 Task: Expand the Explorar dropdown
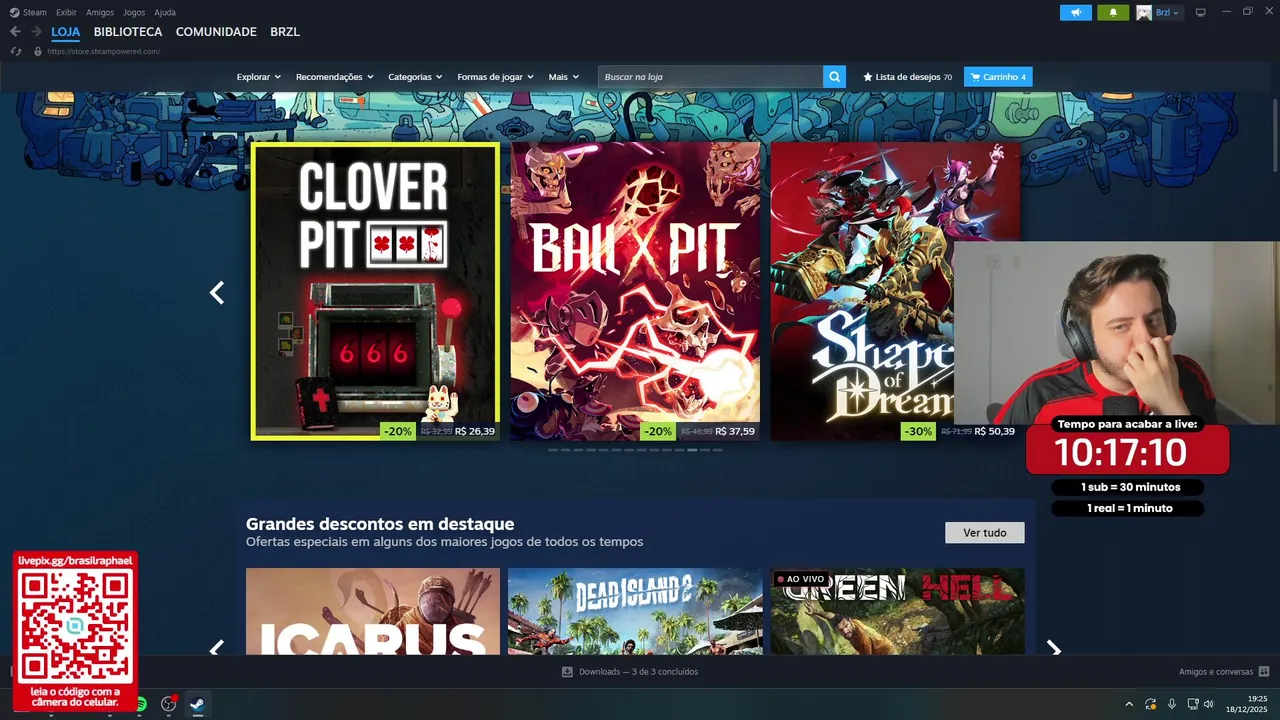[x=259, y=77]
